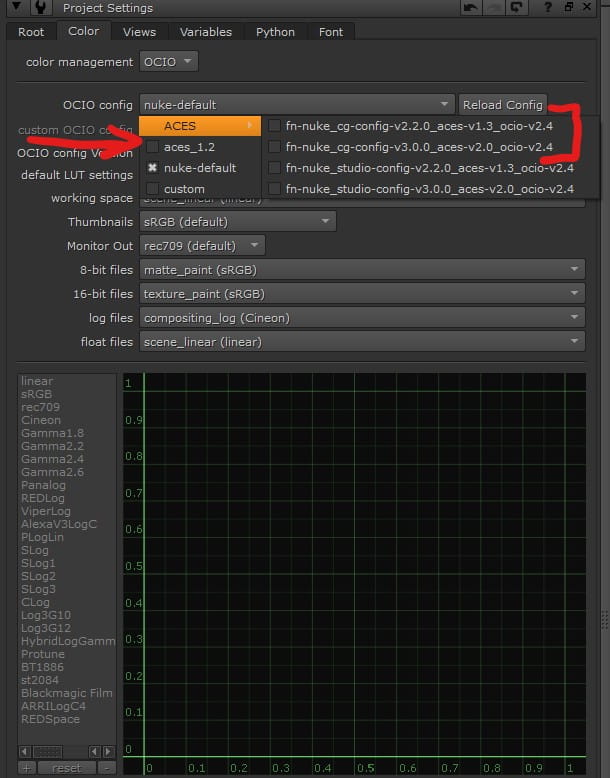The image size is (610, 778).
Task: Open the Monitor Out rec709 dropdown
Action: (x=202, y=246)
